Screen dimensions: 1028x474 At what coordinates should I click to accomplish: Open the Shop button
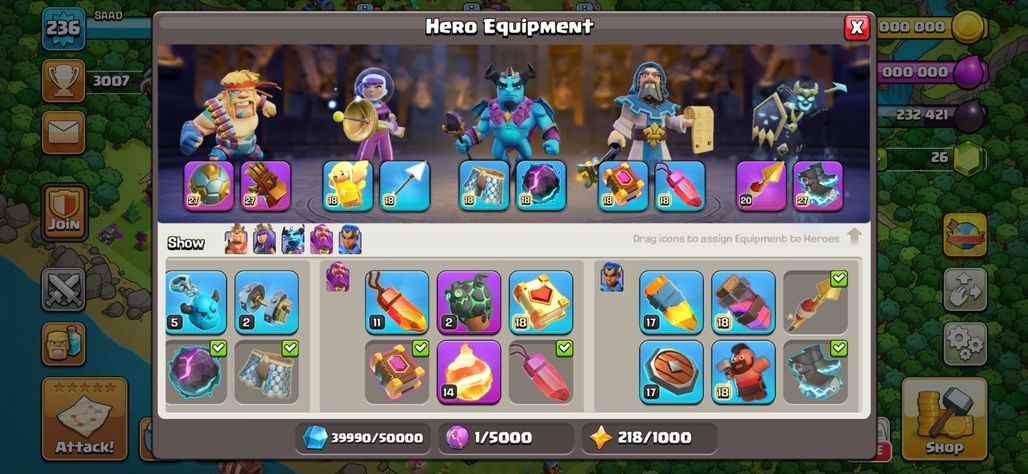944,419
